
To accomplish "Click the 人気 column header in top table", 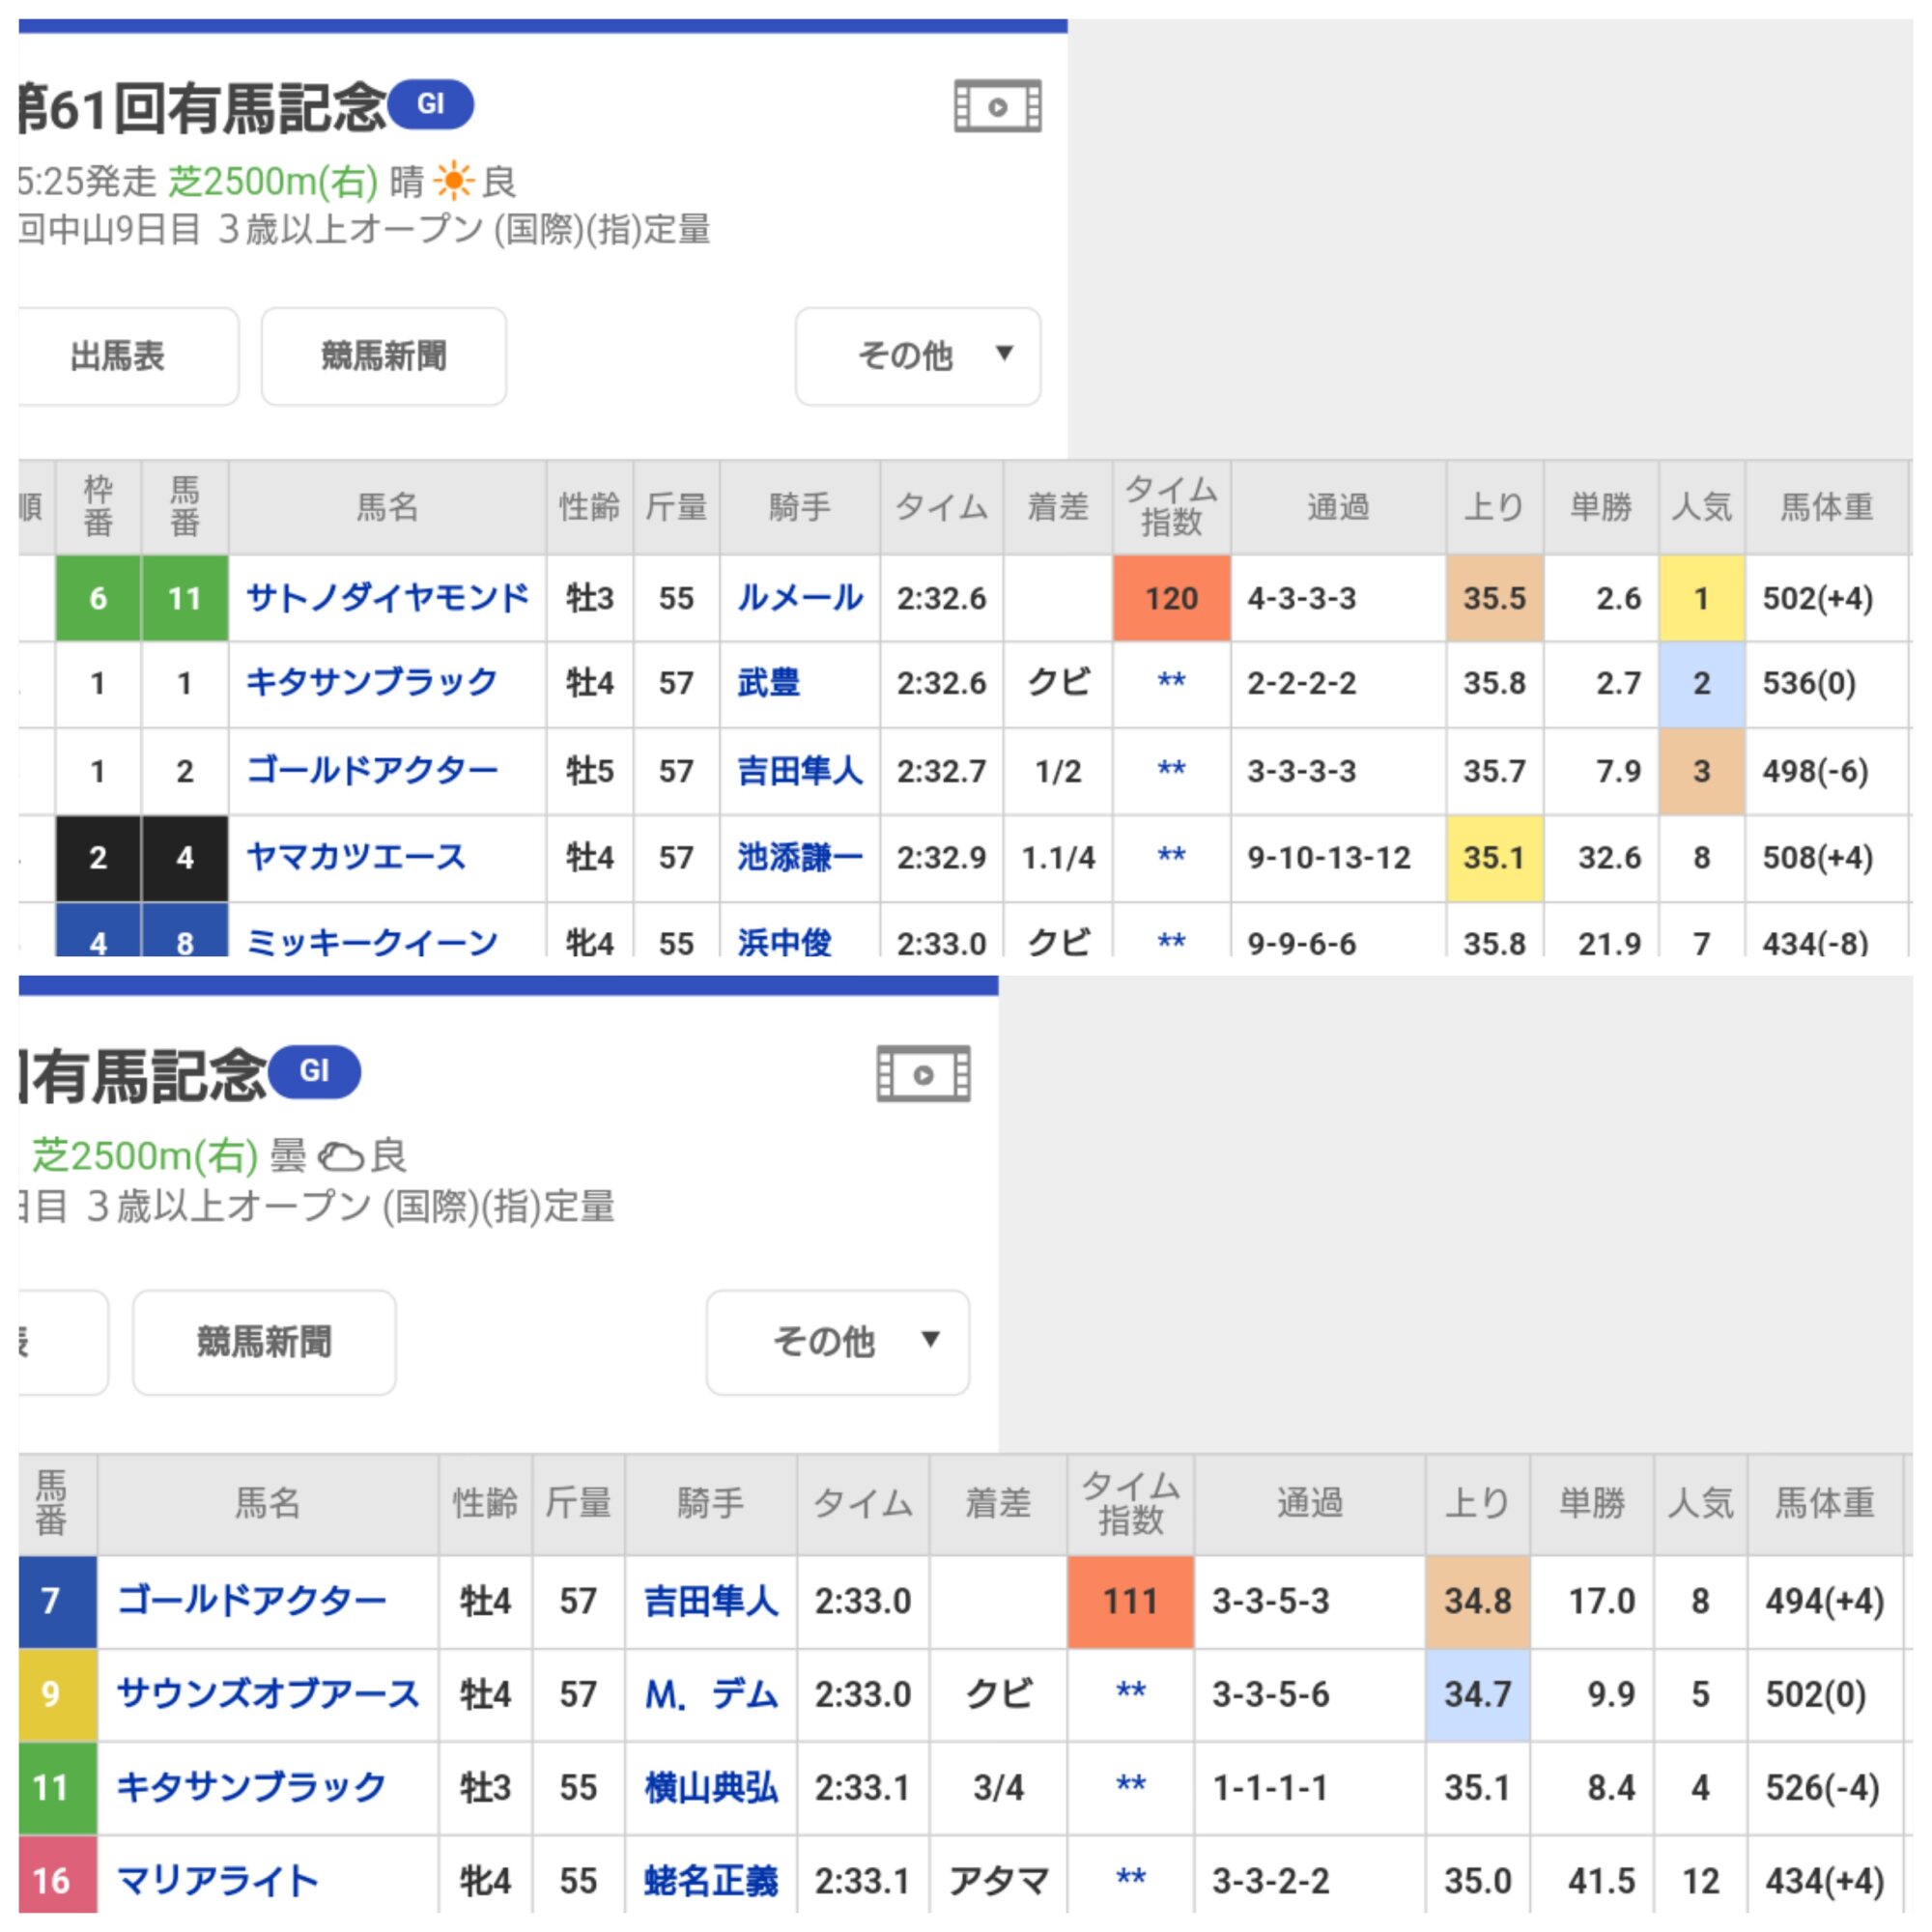I will tap(1700, 507).
